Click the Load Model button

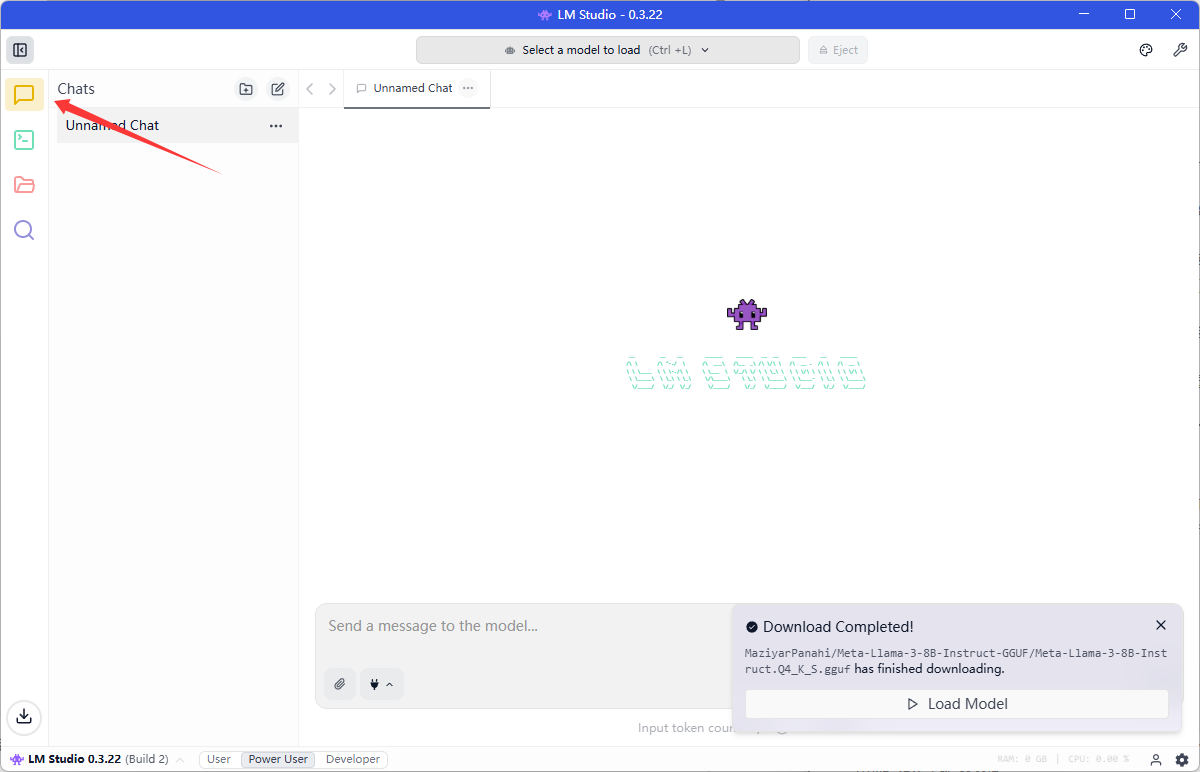[x=957, y=704]
